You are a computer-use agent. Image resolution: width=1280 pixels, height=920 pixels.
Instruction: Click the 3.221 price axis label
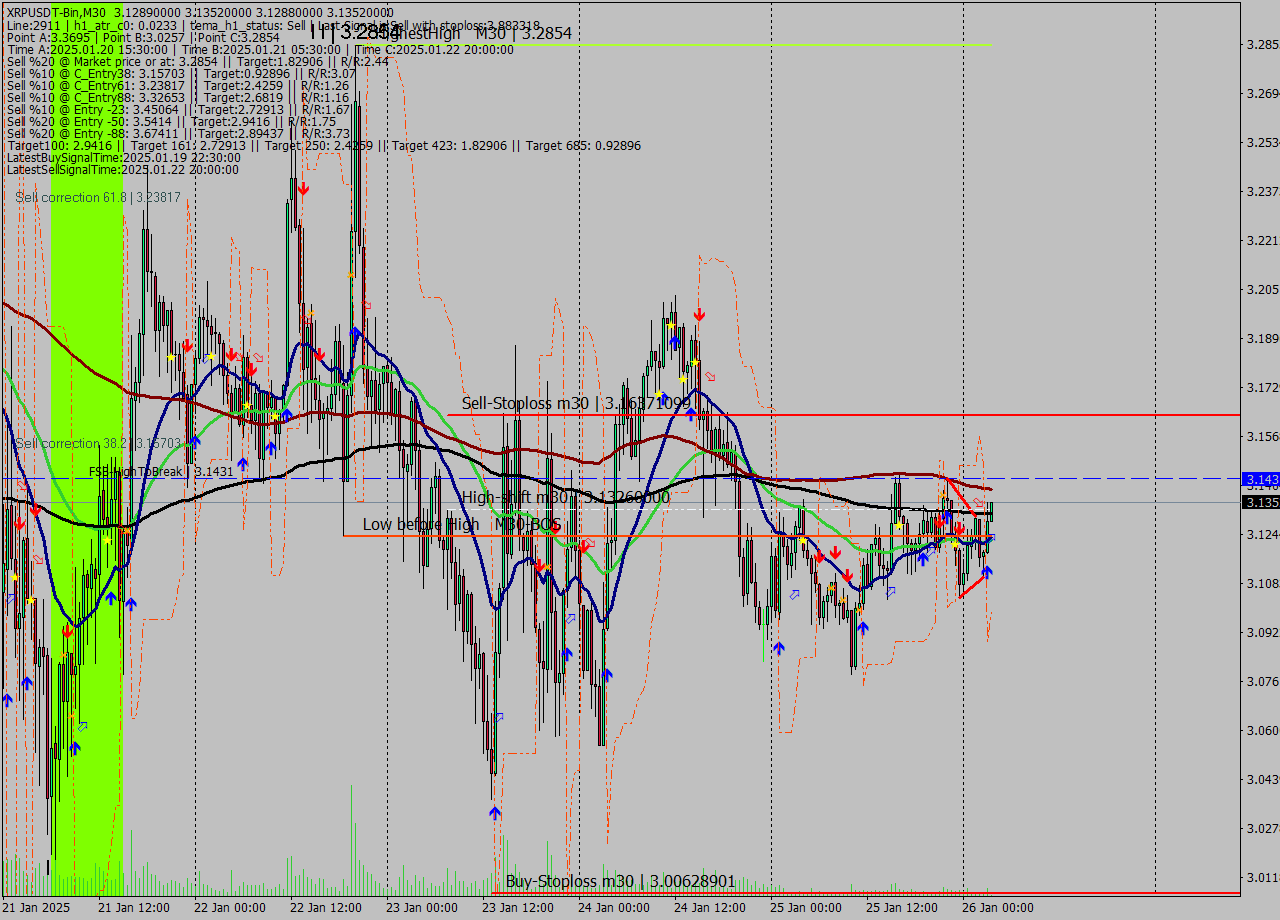[1263, 241]
